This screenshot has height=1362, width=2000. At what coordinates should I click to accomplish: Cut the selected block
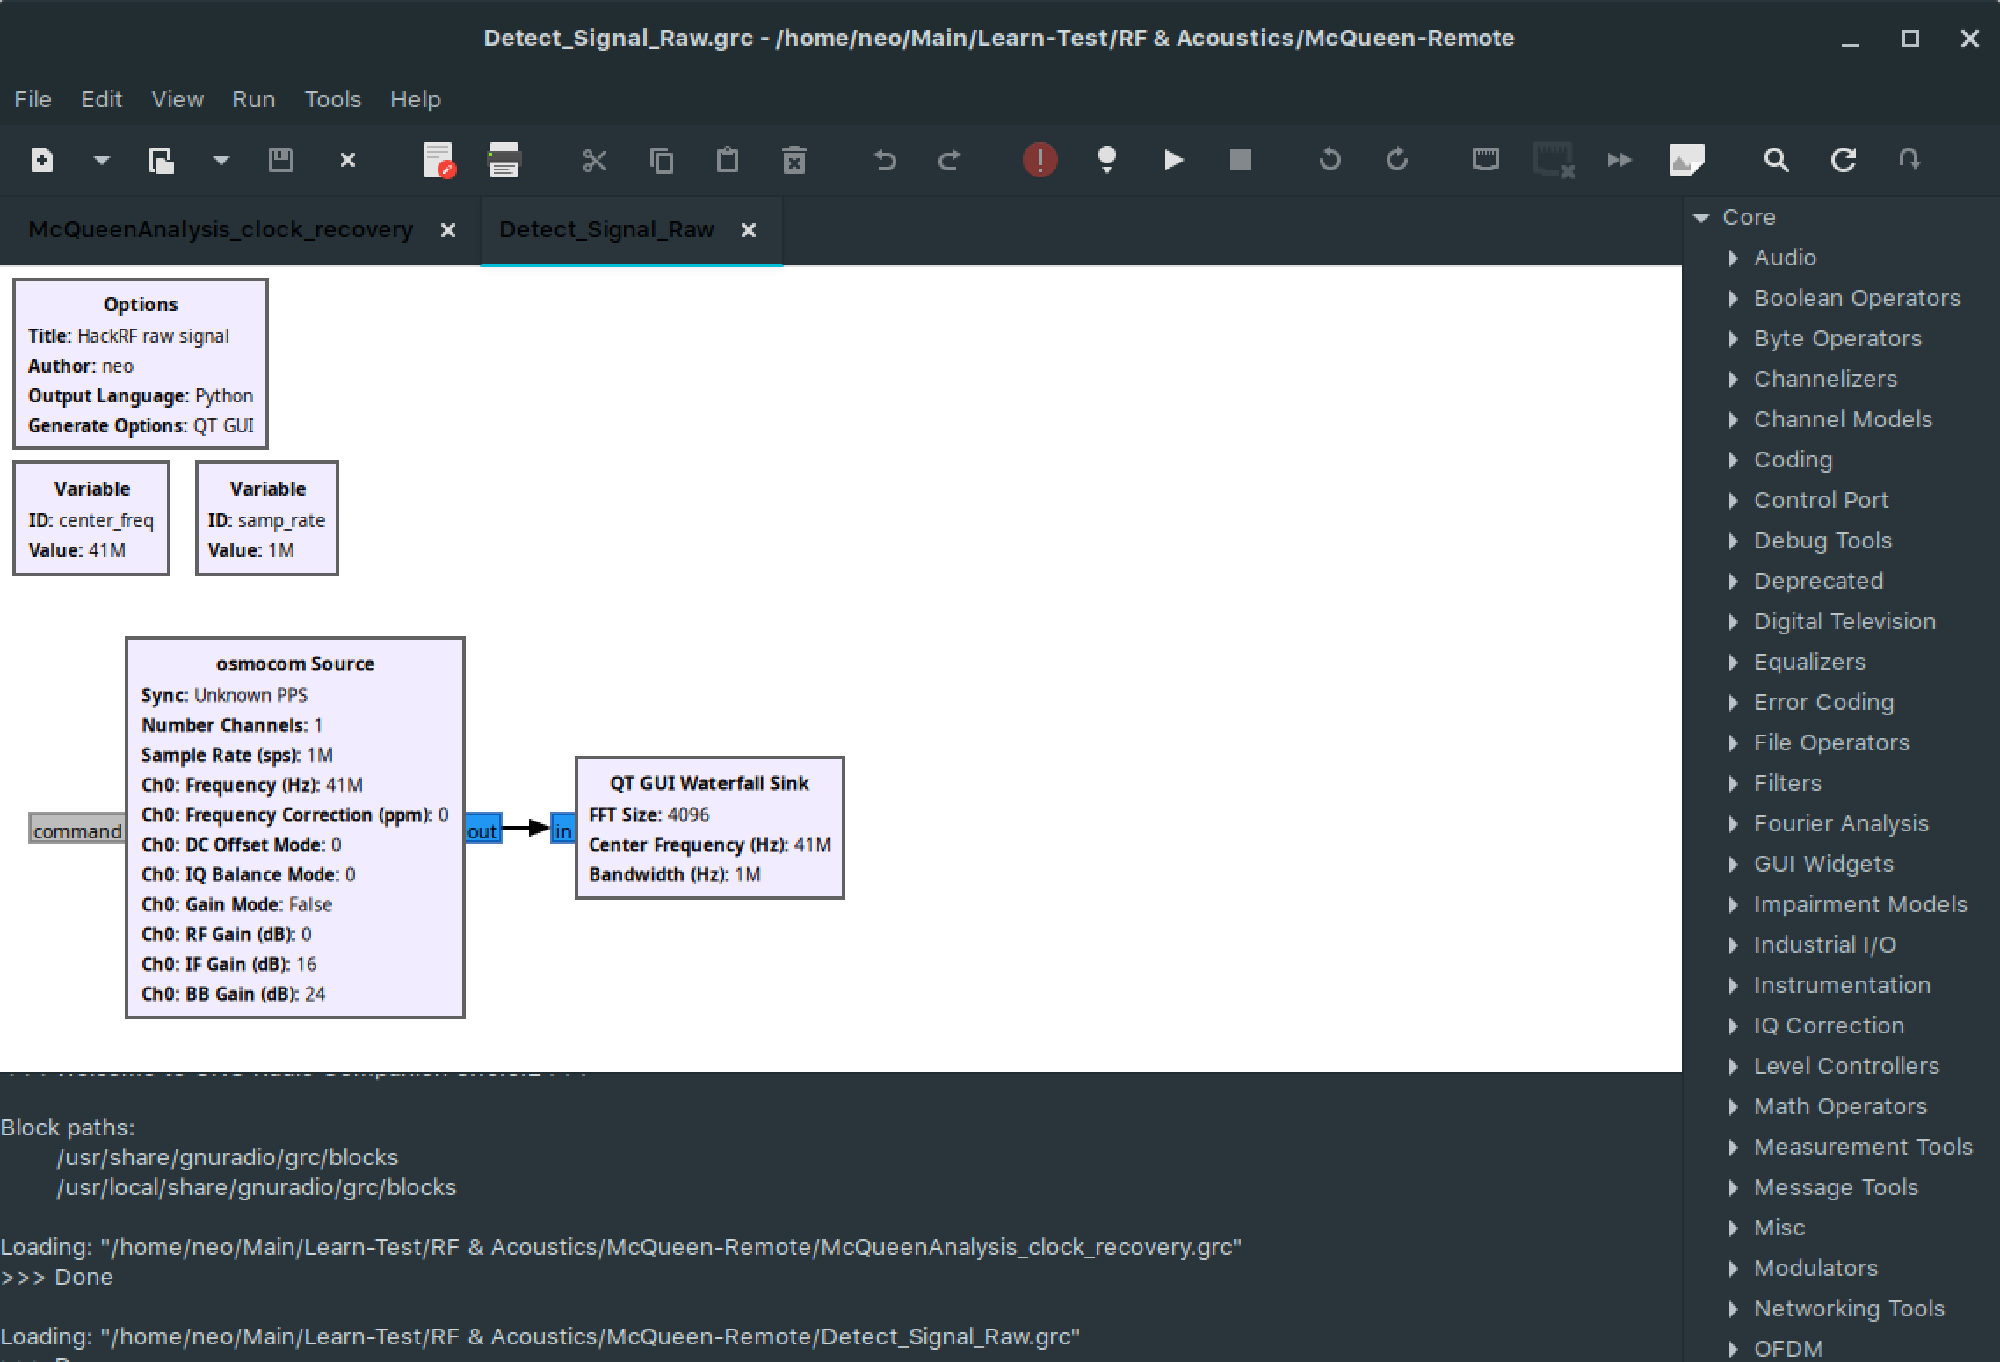tap(594, 160)
